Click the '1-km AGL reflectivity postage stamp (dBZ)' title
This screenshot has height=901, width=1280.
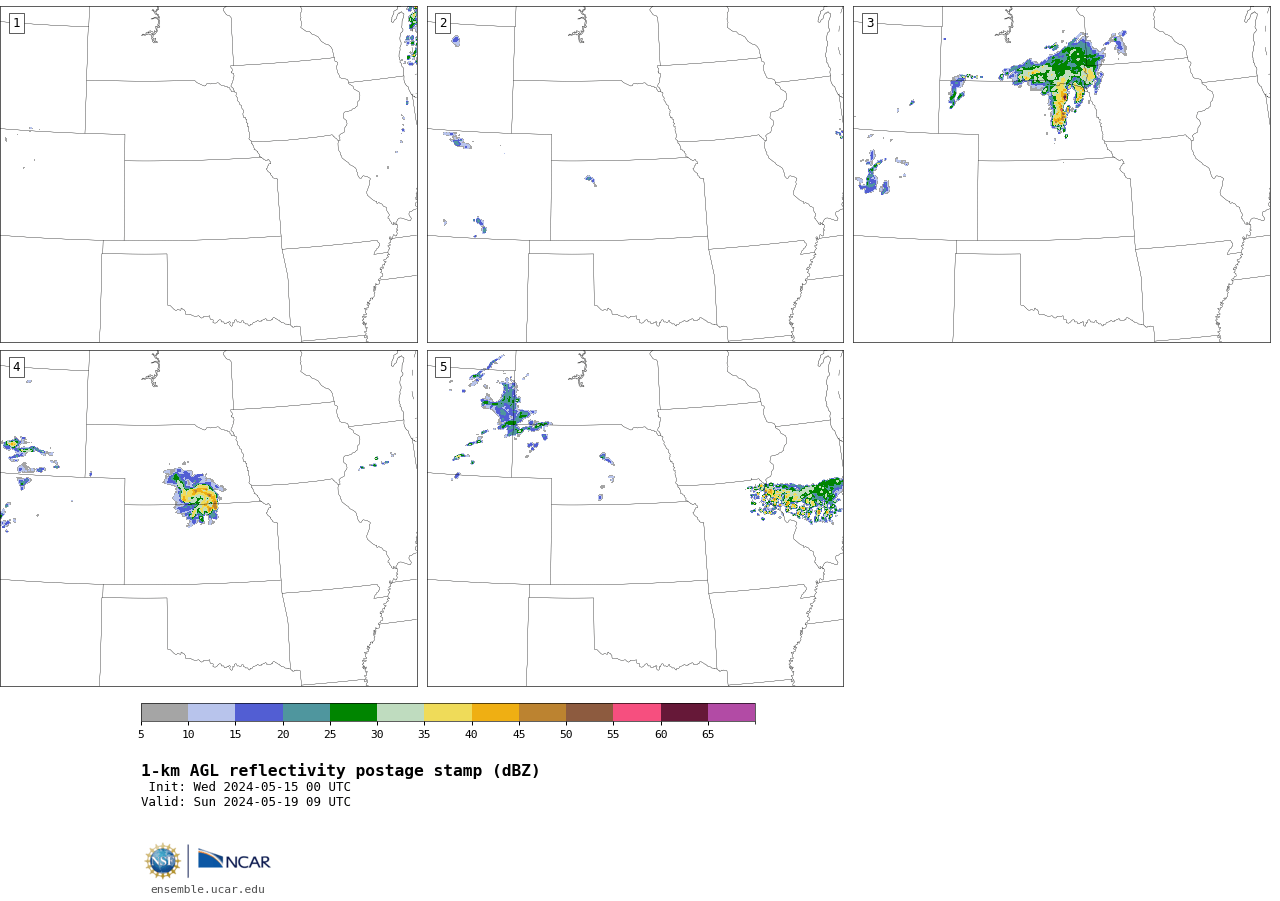pos(340,771)
